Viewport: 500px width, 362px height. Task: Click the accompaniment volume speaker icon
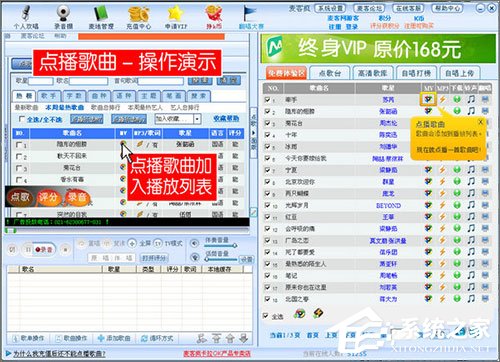(194, 243)
